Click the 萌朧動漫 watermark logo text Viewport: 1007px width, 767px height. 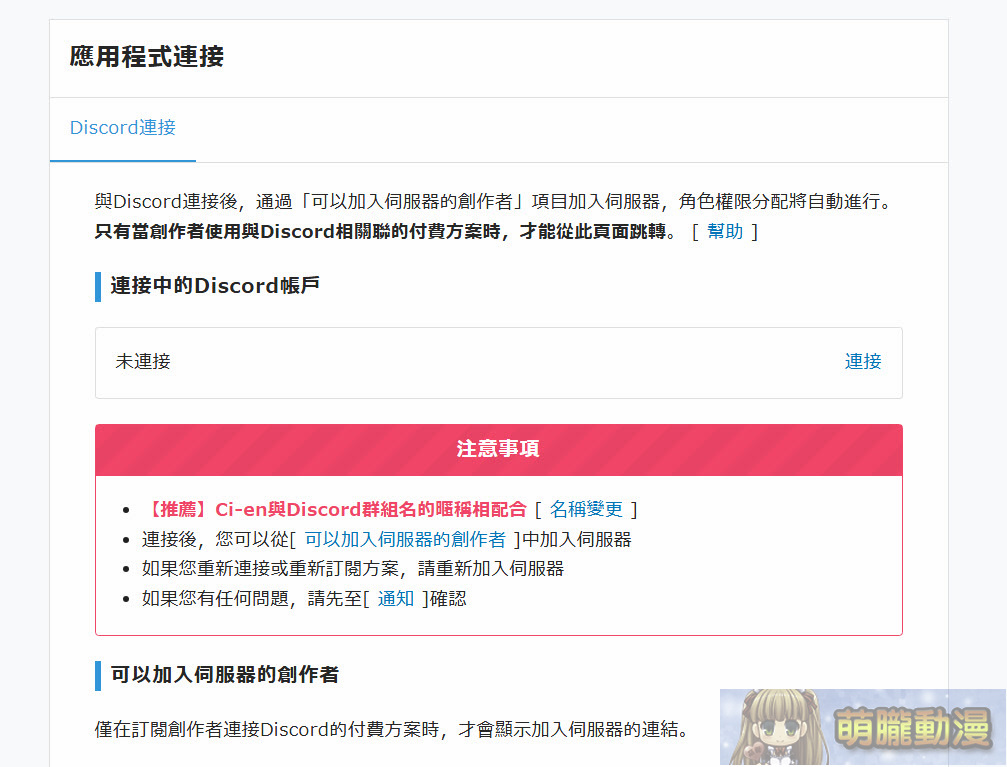coord(912,730)
